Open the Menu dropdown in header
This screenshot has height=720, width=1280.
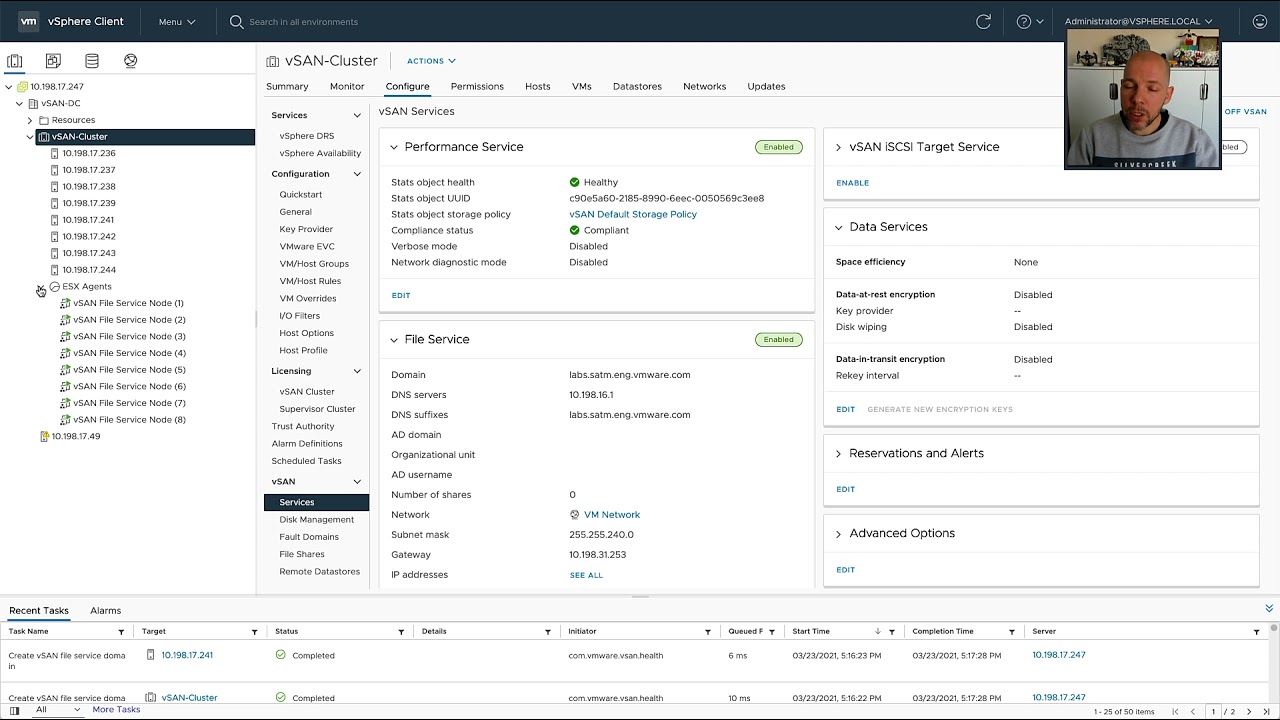pyautogui.click(x=177, y=21)
